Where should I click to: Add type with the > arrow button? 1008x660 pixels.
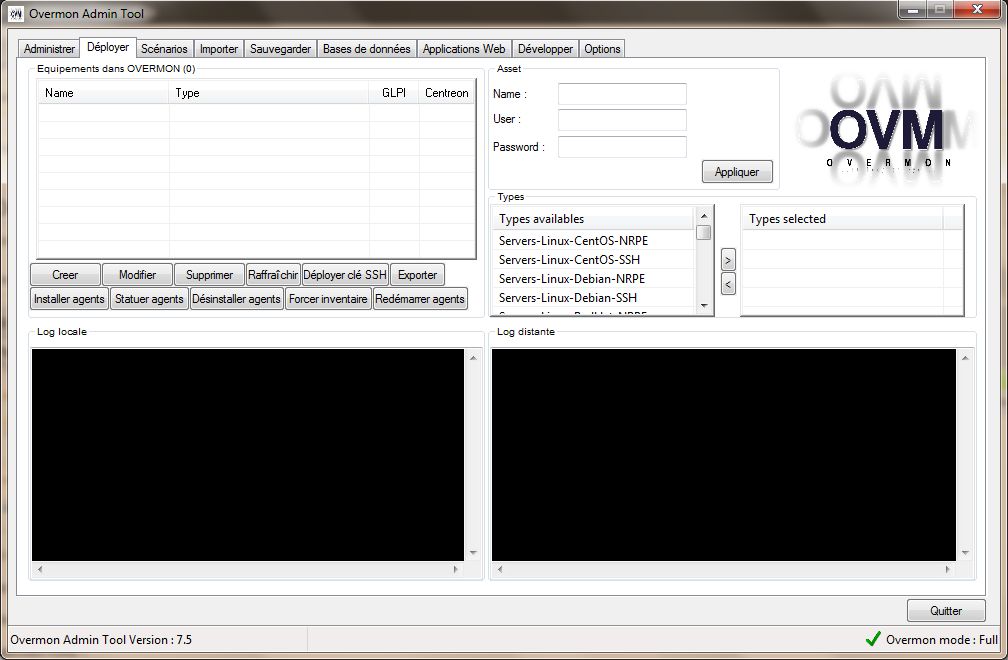(x=728, y=260)
